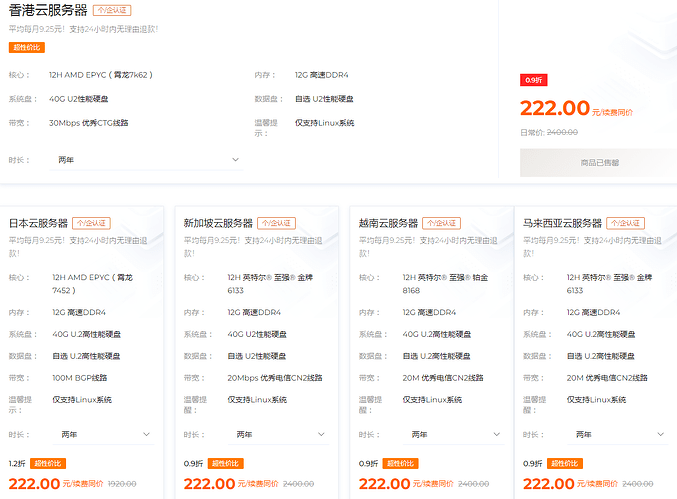The height and width of the screenshot is (499, 677).
Task: Click 100M BGP线路 in the Japan card
Action: [80, 378]
